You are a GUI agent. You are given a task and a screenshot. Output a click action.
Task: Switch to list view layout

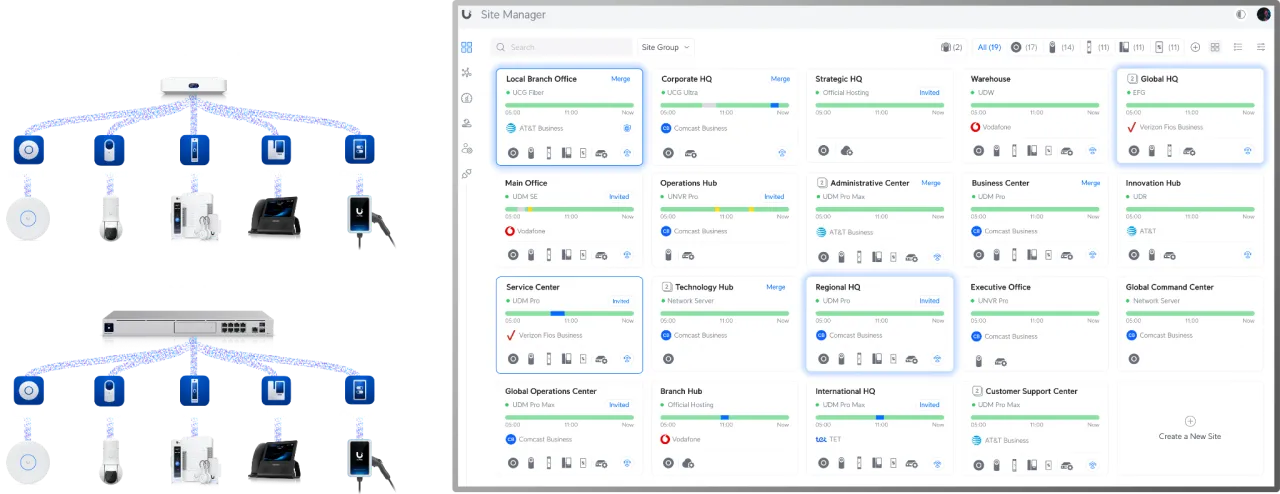pos(1238,47)
